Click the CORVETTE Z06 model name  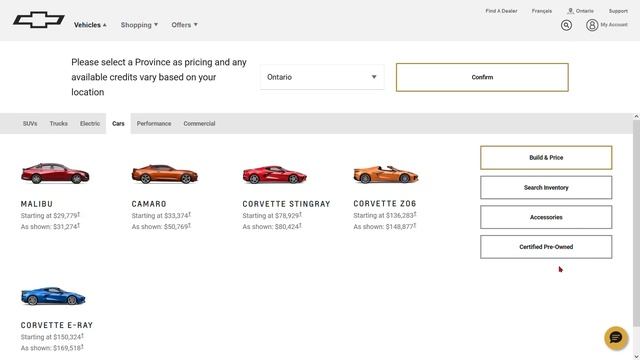pyautogui.click(x=385, y=203)
